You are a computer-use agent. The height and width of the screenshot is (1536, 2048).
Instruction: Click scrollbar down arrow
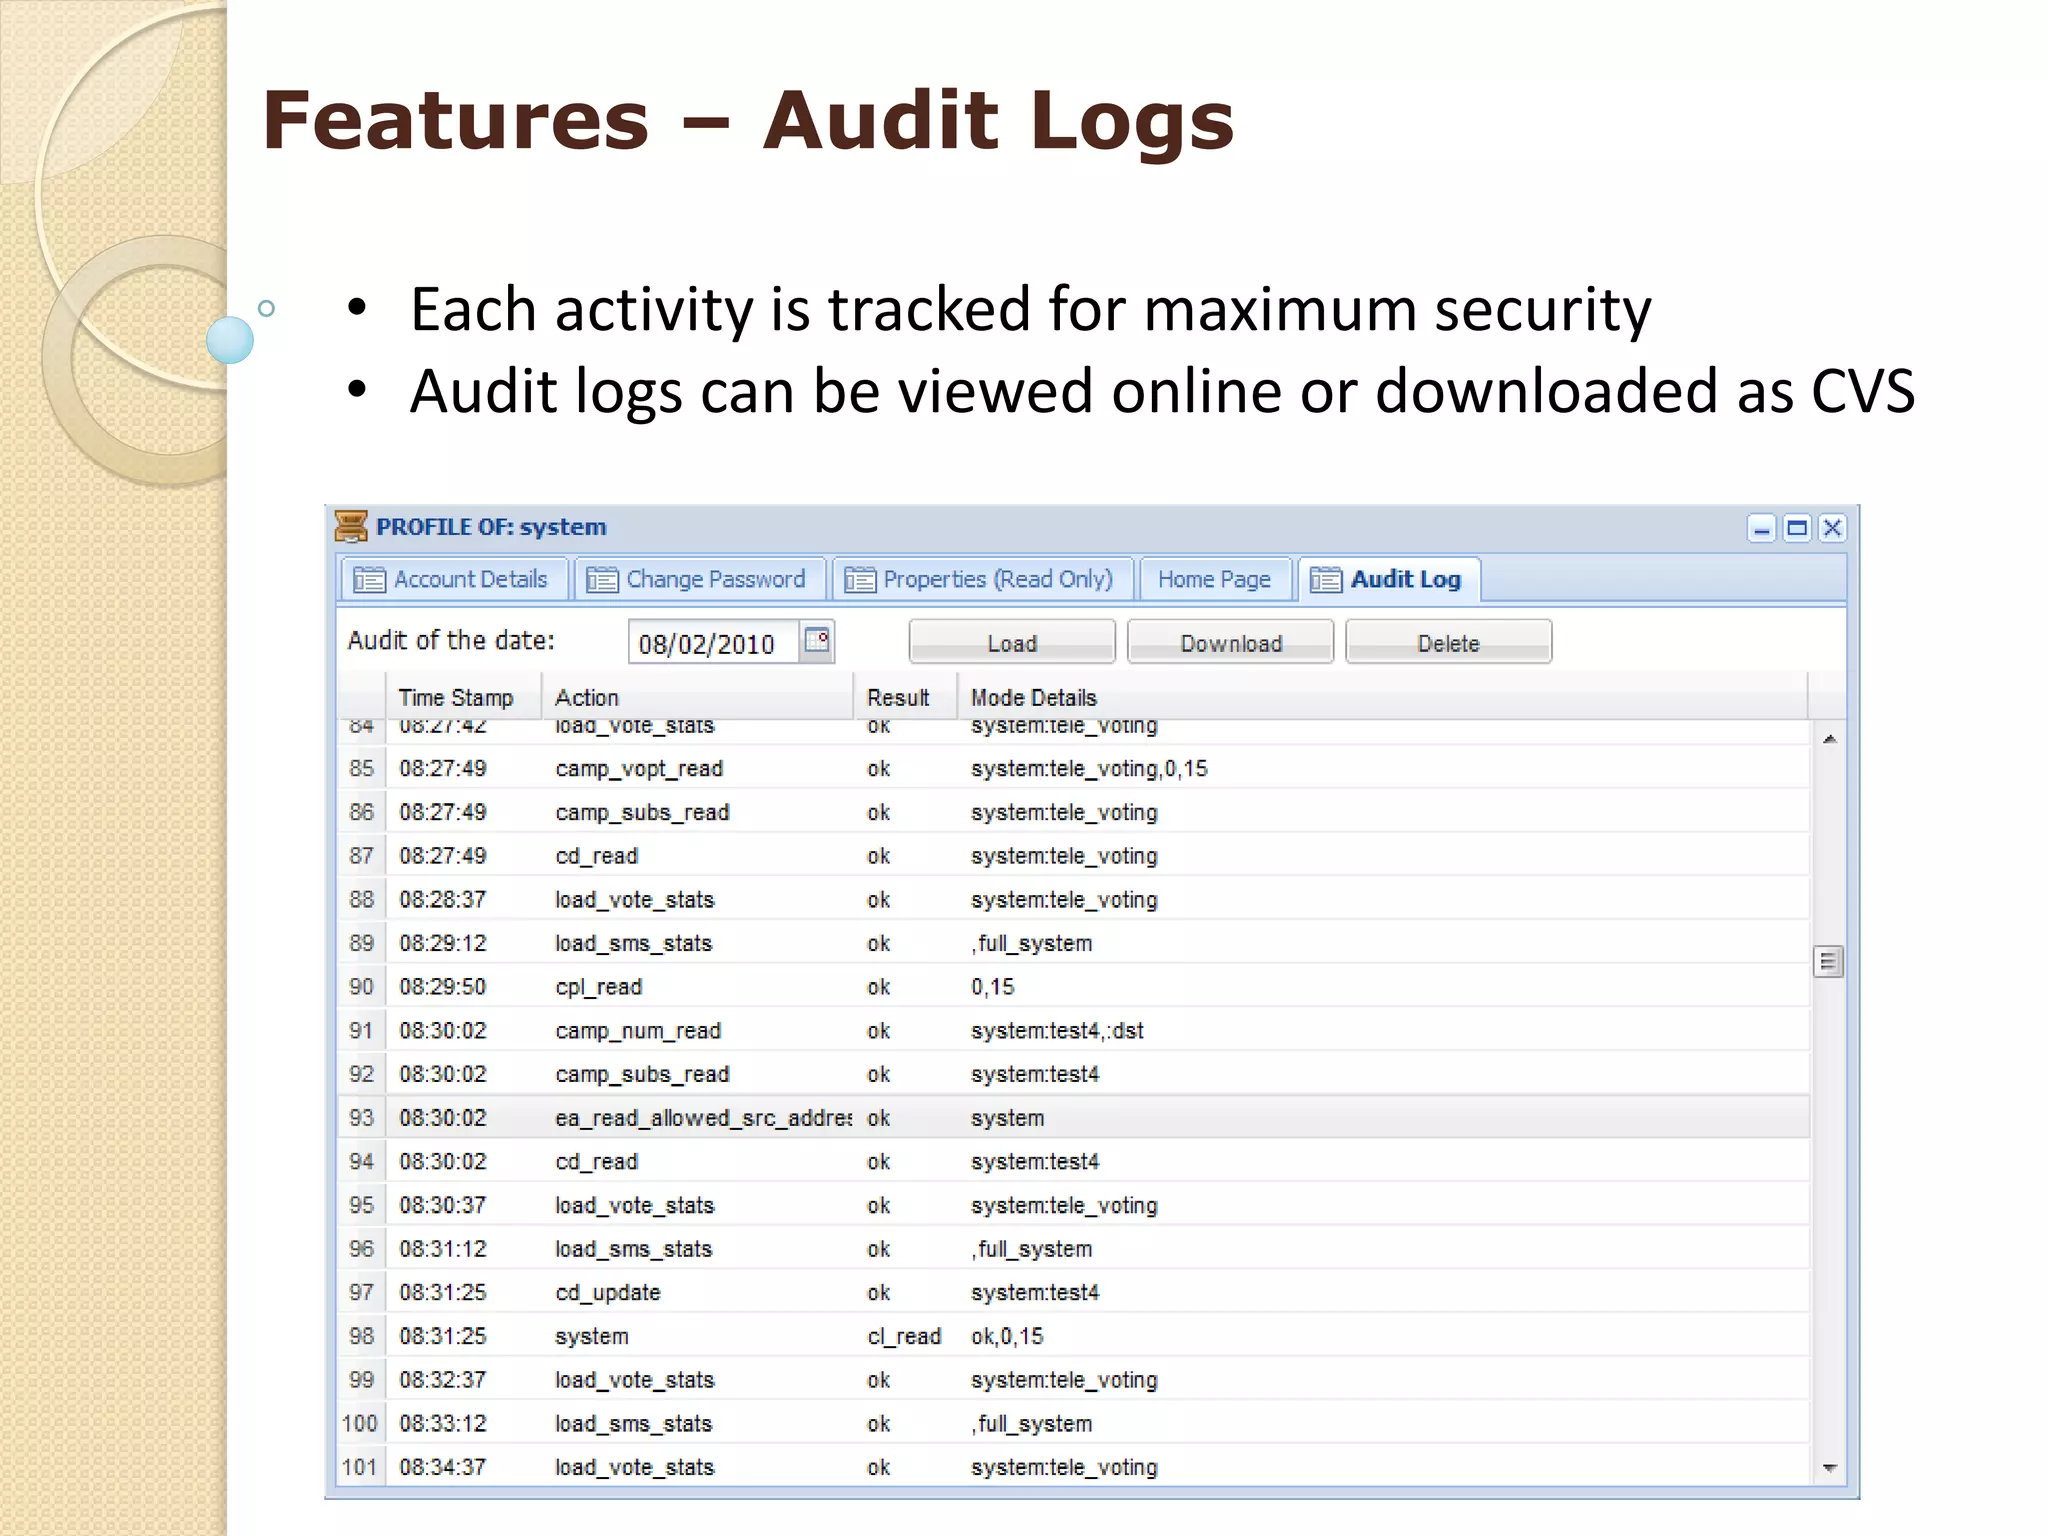(1829, 1468)
